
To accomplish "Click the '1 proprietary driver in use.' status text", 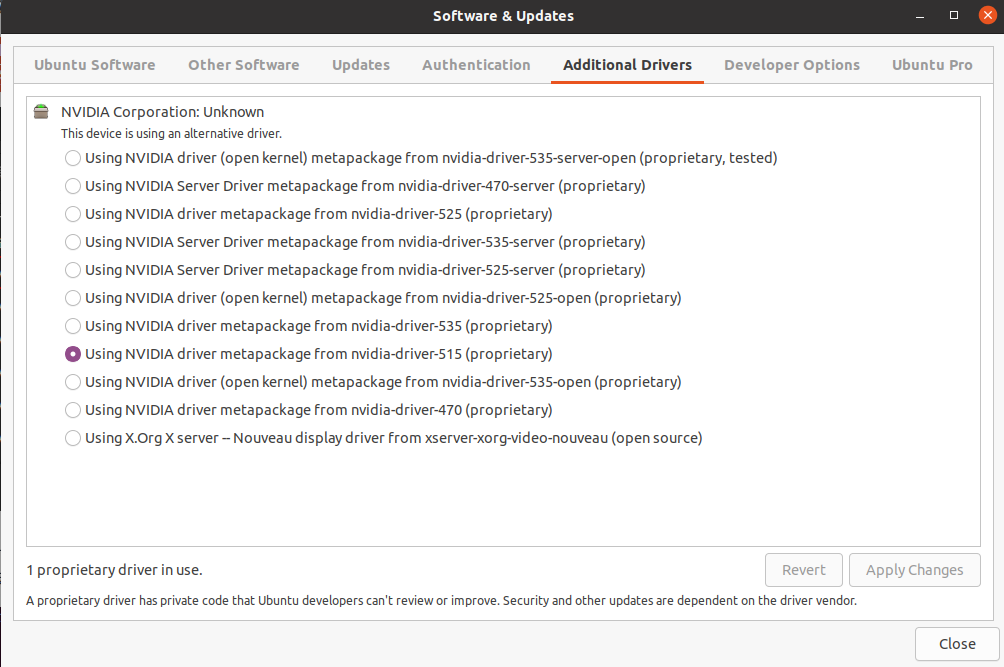I will (114, 570).
